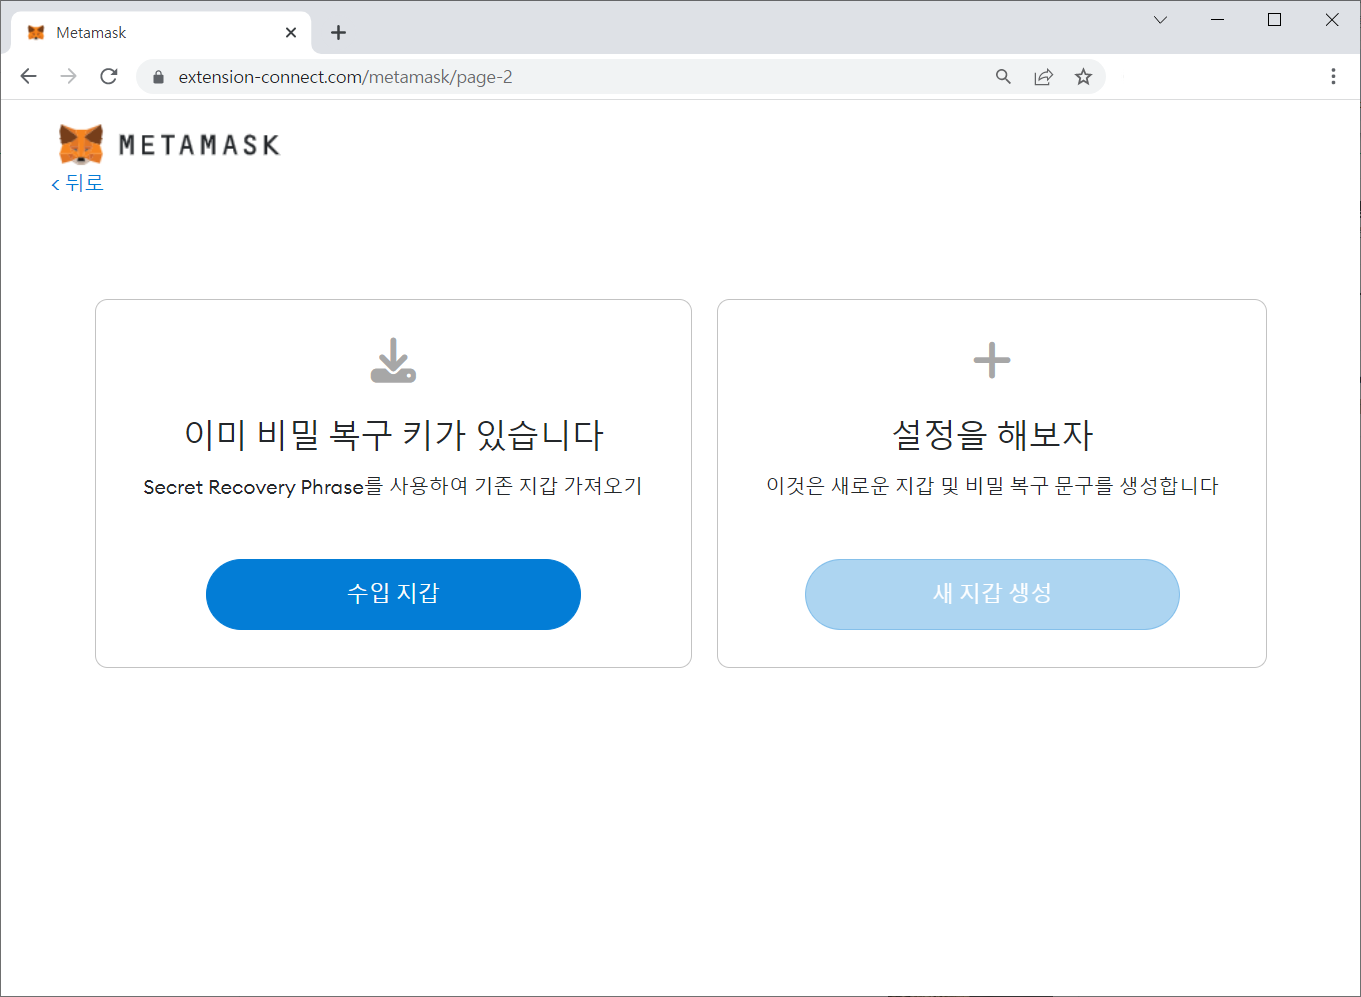Click the Secret Recovery Phrase description text

pyautogui.click(x=393, y=487)
